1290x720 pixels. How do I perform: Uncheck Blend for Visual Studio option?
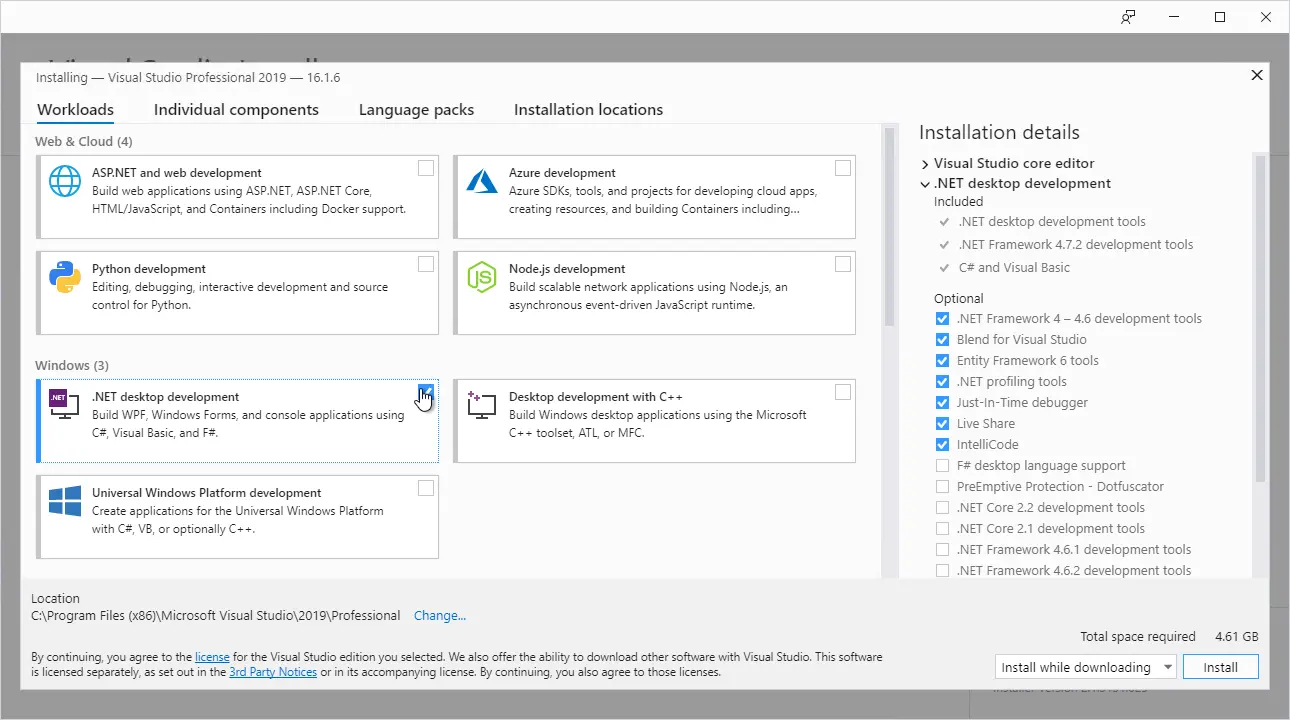(x=942, y=340)
